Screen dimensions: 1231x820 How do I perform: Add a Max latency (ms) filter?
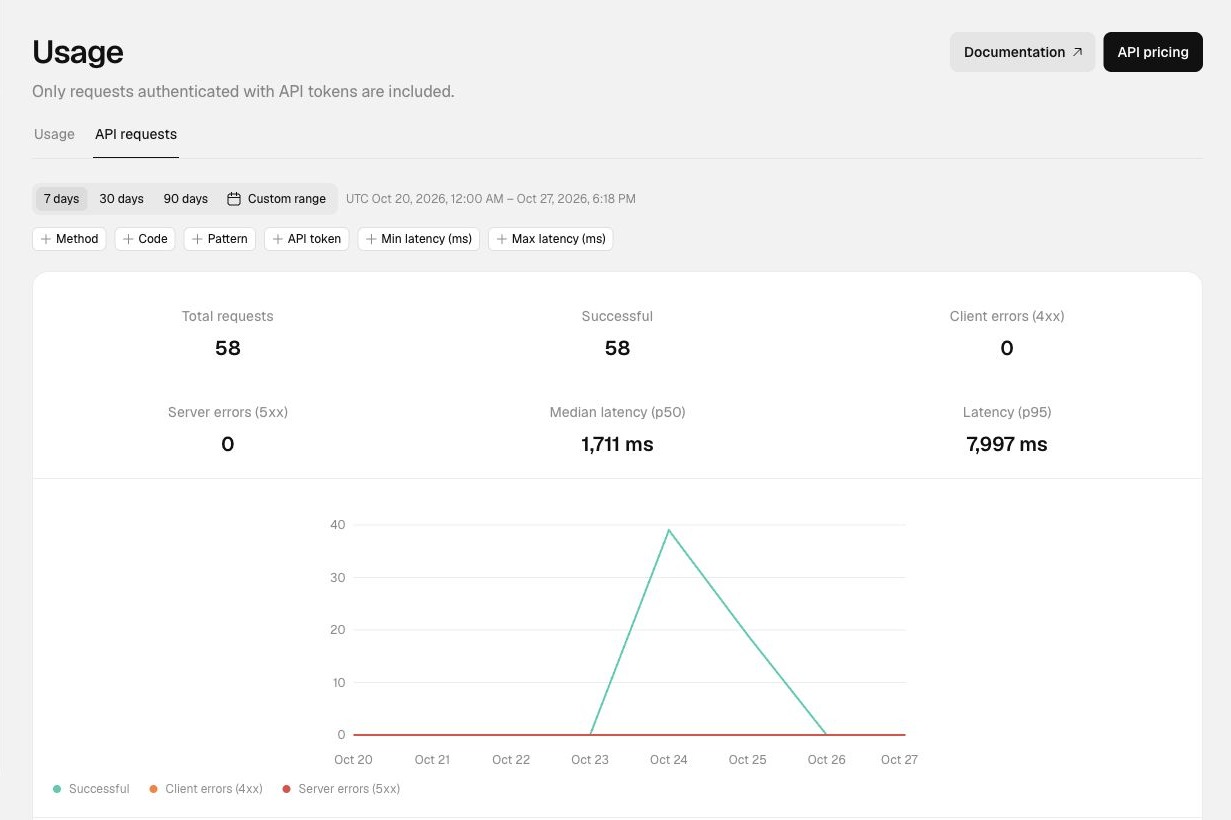551,239
